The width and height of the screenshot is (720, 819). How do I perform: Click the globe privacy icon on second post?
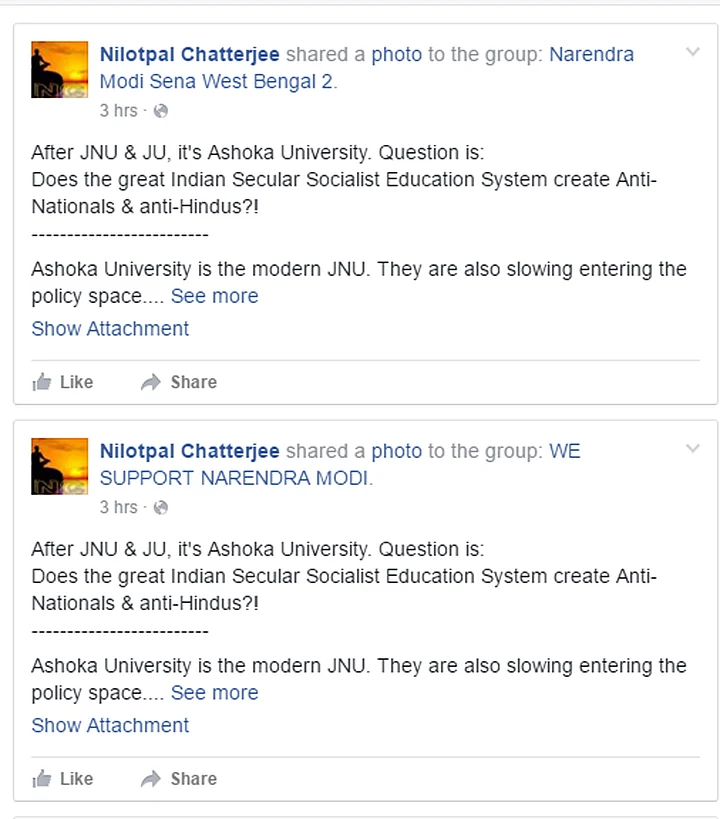pyautogui.click(x=161, y=508)
